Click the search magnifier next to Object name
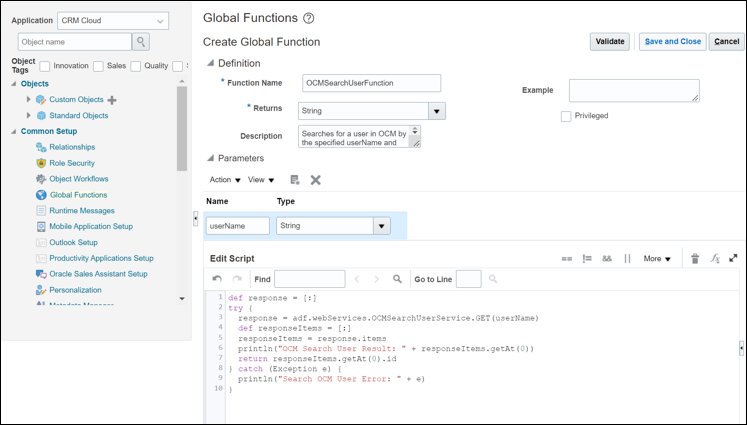 pos(141,42)
